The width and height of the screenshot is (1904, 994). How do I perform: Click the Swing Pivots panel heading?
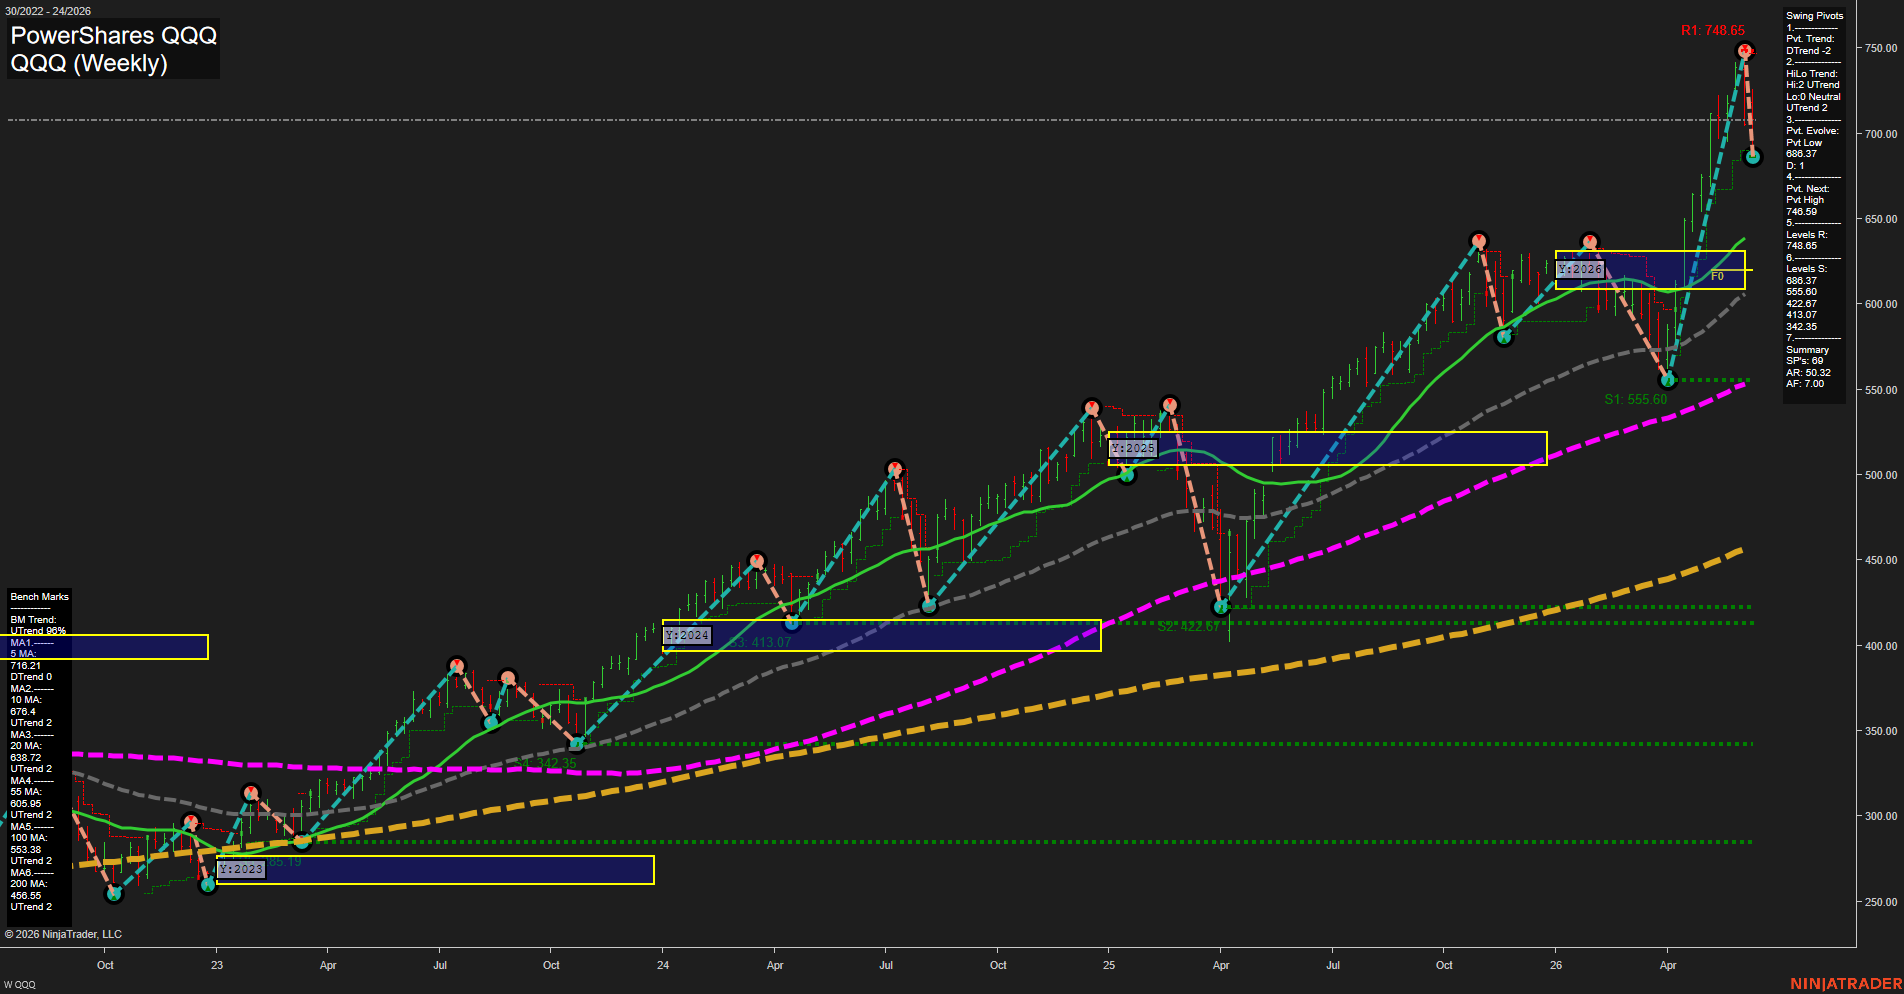coord(1814,16)
